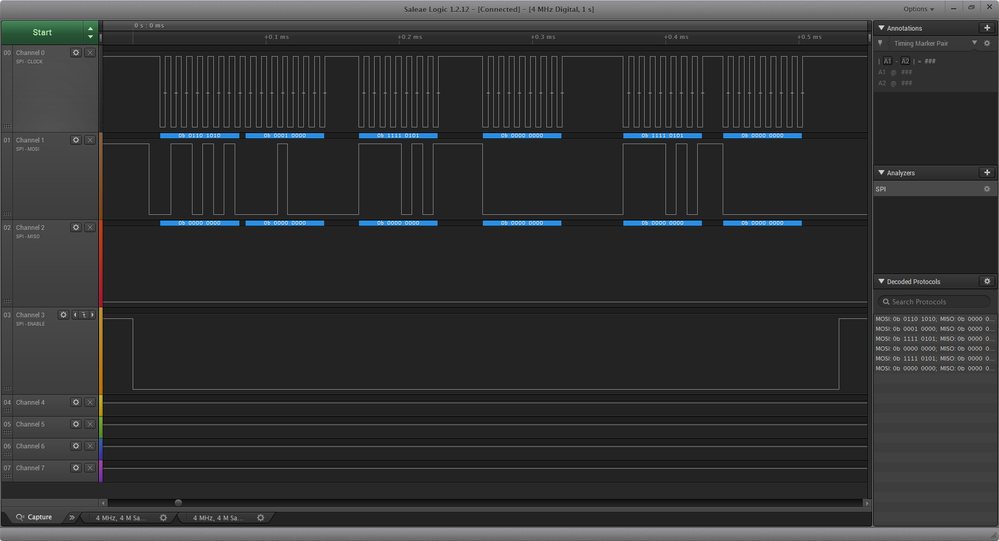Click first MOSI bubble 0b 1111 0101
This screenshot has height=541, width=999.
(398, 136)
